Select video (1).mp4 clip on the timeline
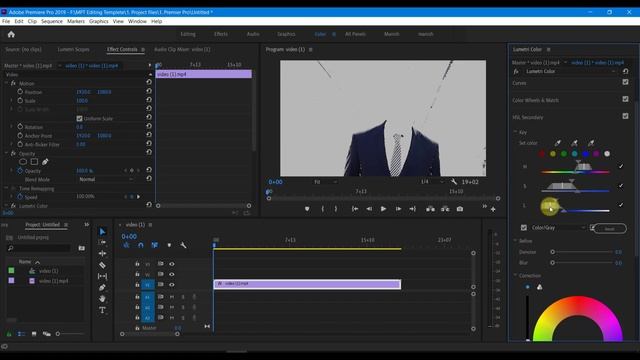Viewport: 640px width, 360px height. coord(307,284)
